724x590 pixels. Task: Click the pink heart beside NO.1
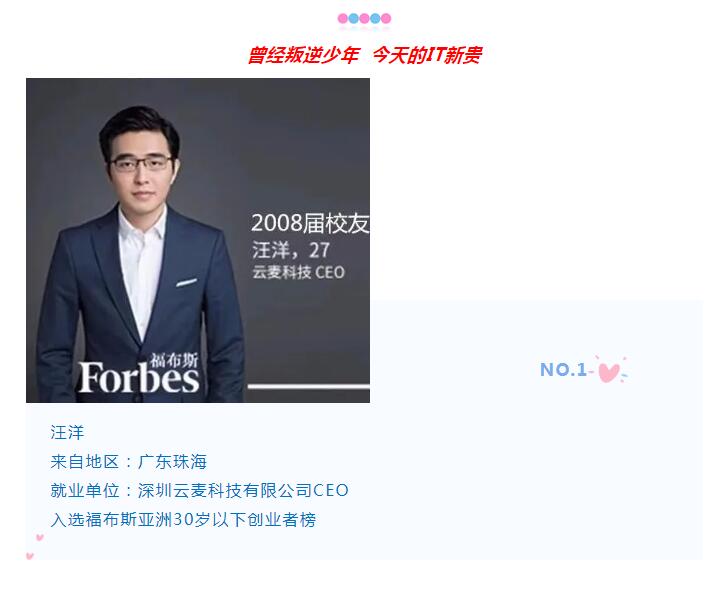(609, 372)
